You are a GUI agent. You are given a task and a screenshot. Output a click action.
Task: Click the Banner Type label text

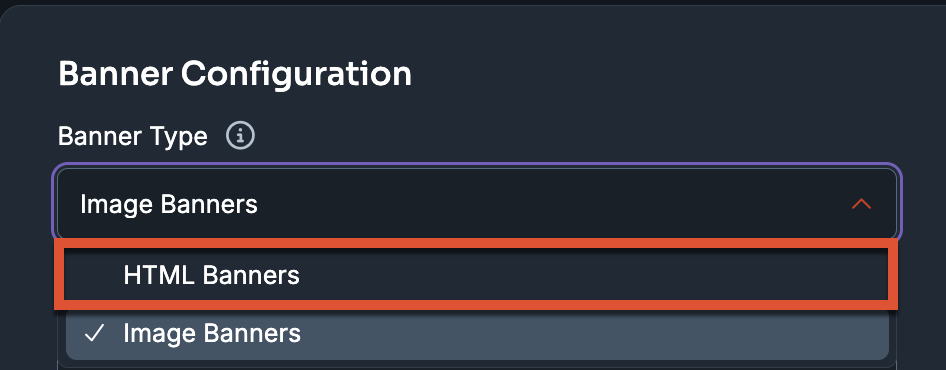coord(133,137)
